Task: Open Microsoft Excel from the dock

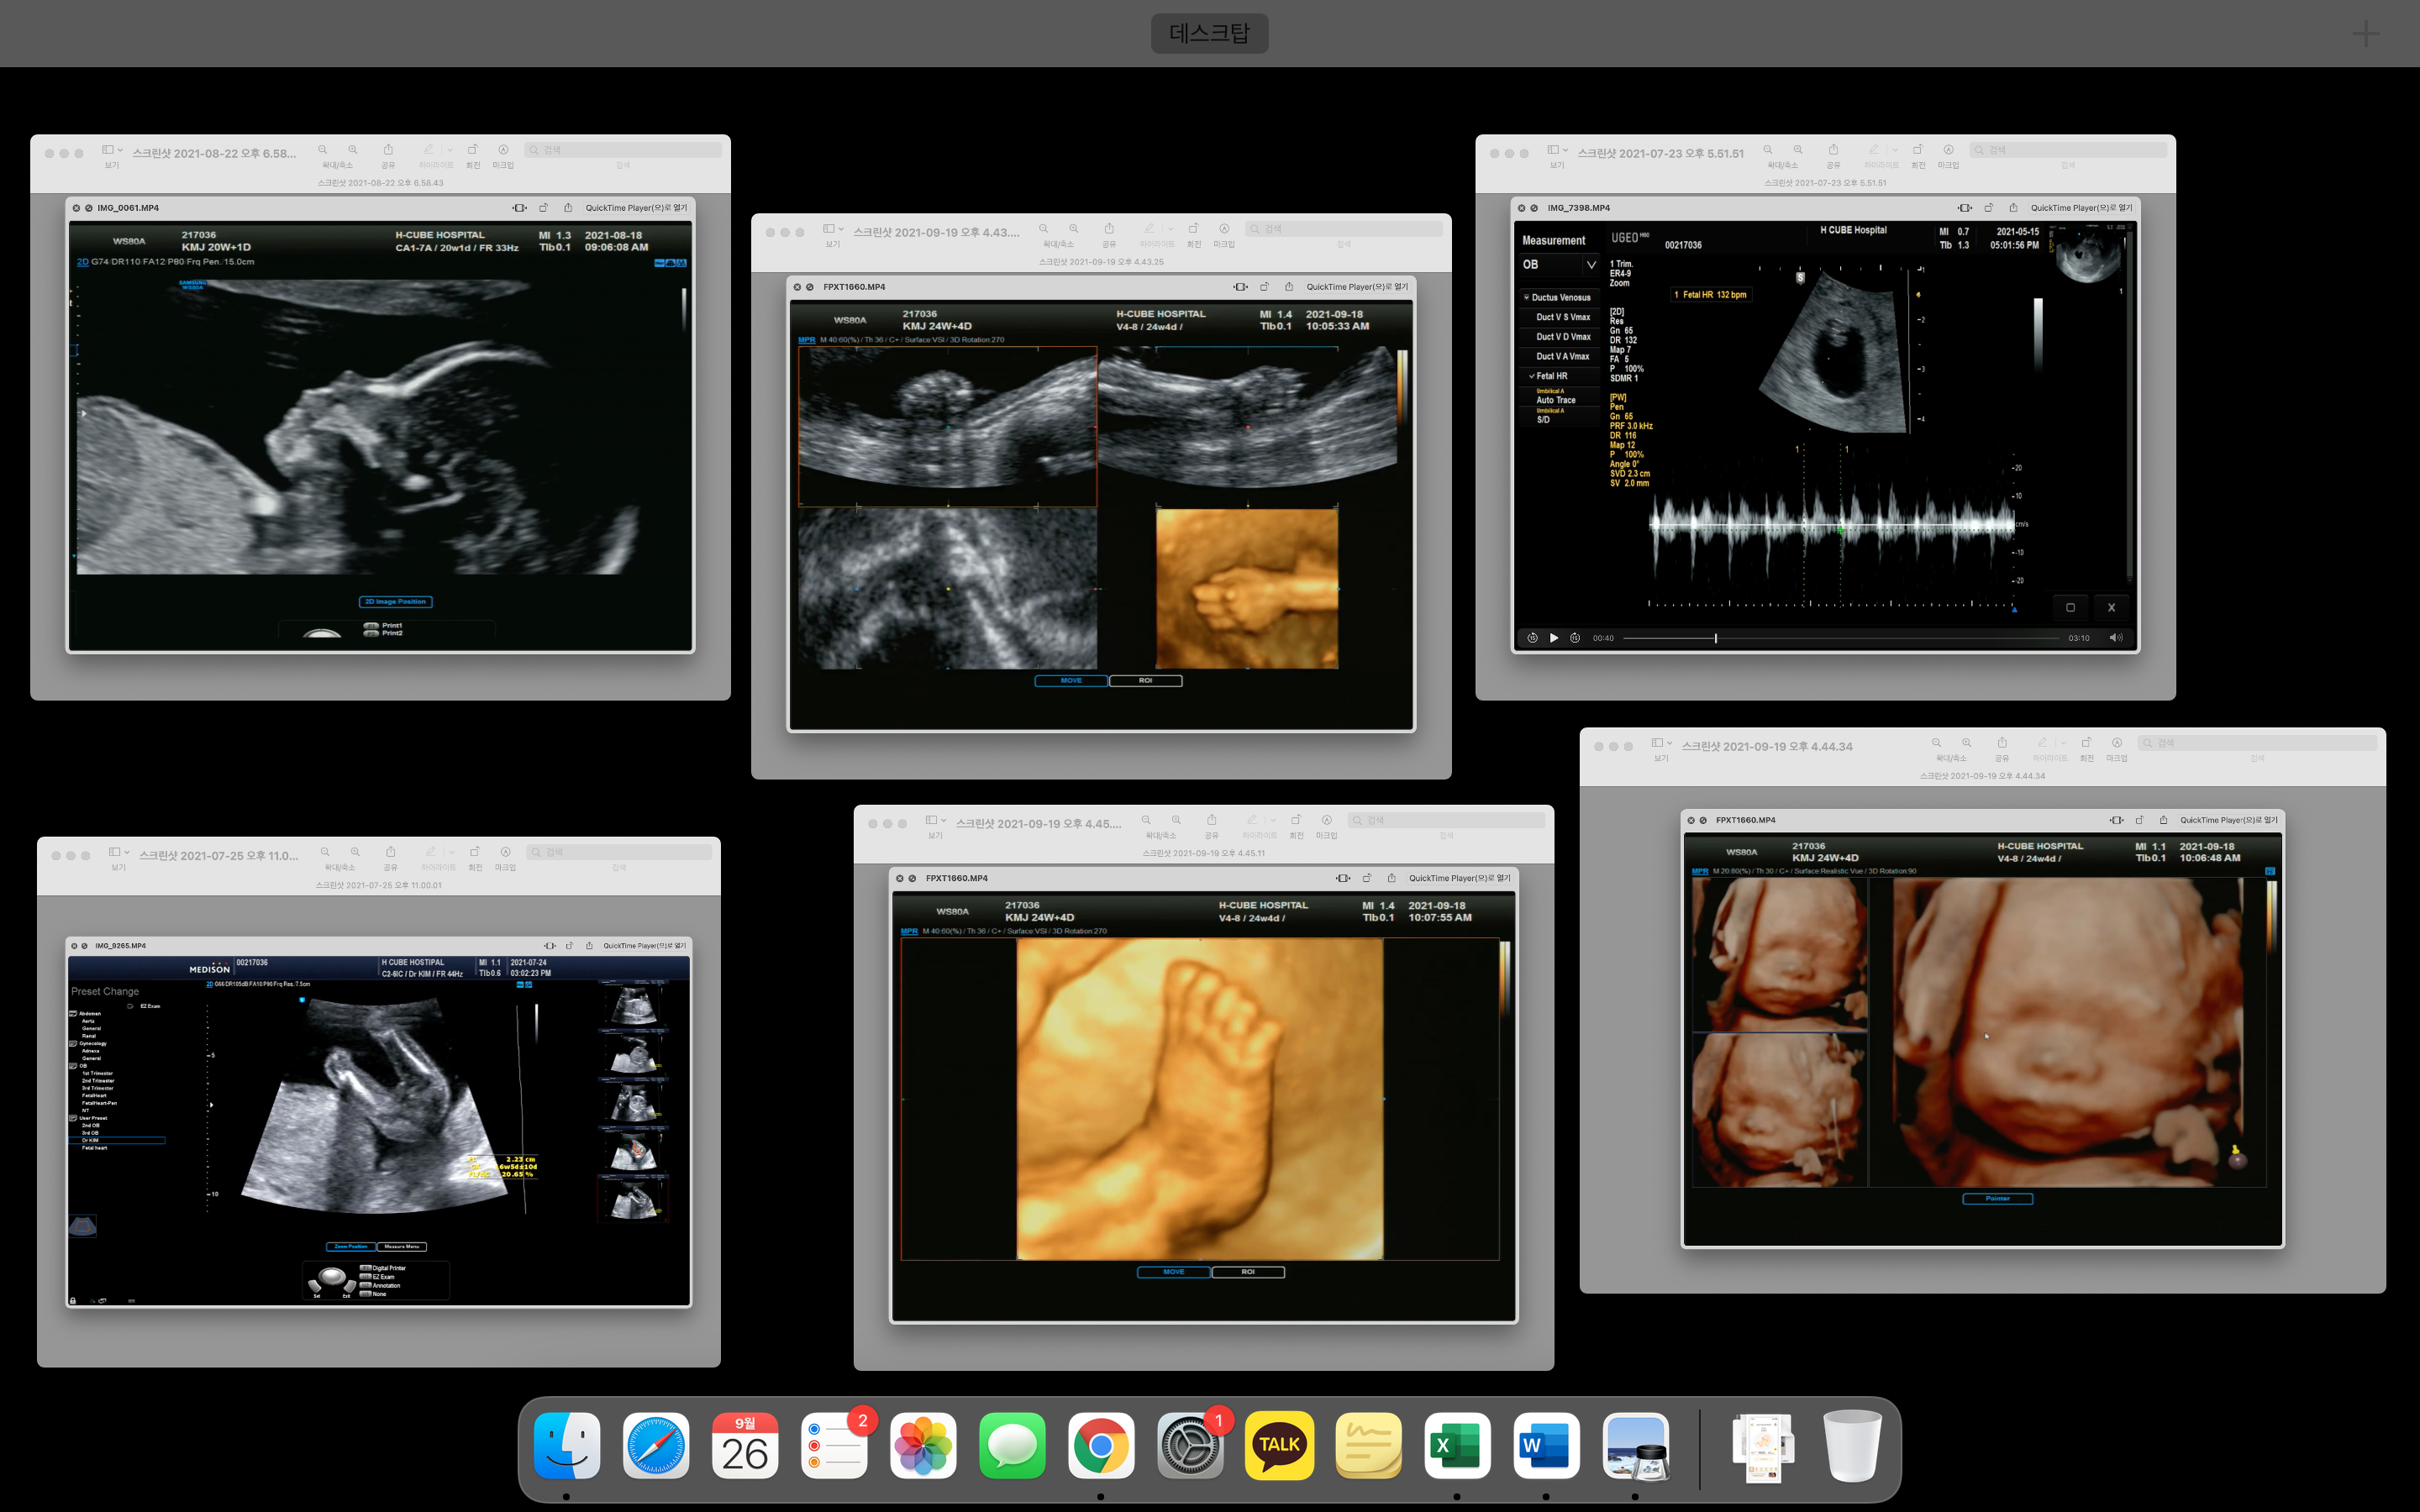Action: pyautogui.click(x=1457, y=1445)
